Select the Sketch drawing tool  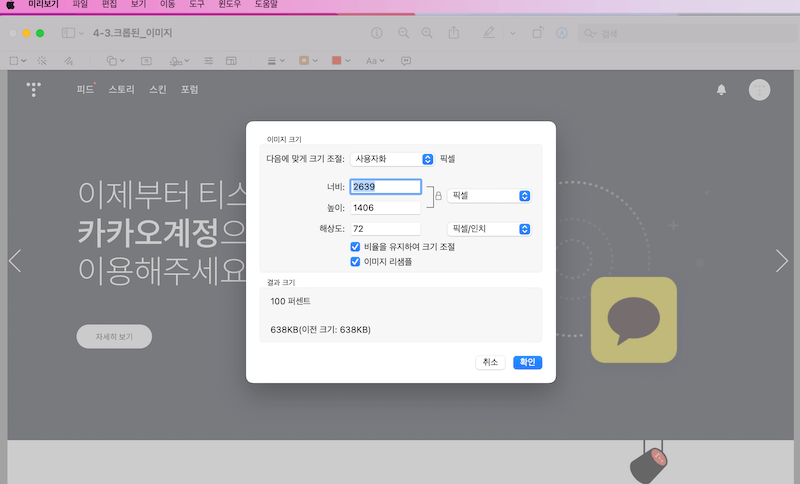[x=68, y=61]
